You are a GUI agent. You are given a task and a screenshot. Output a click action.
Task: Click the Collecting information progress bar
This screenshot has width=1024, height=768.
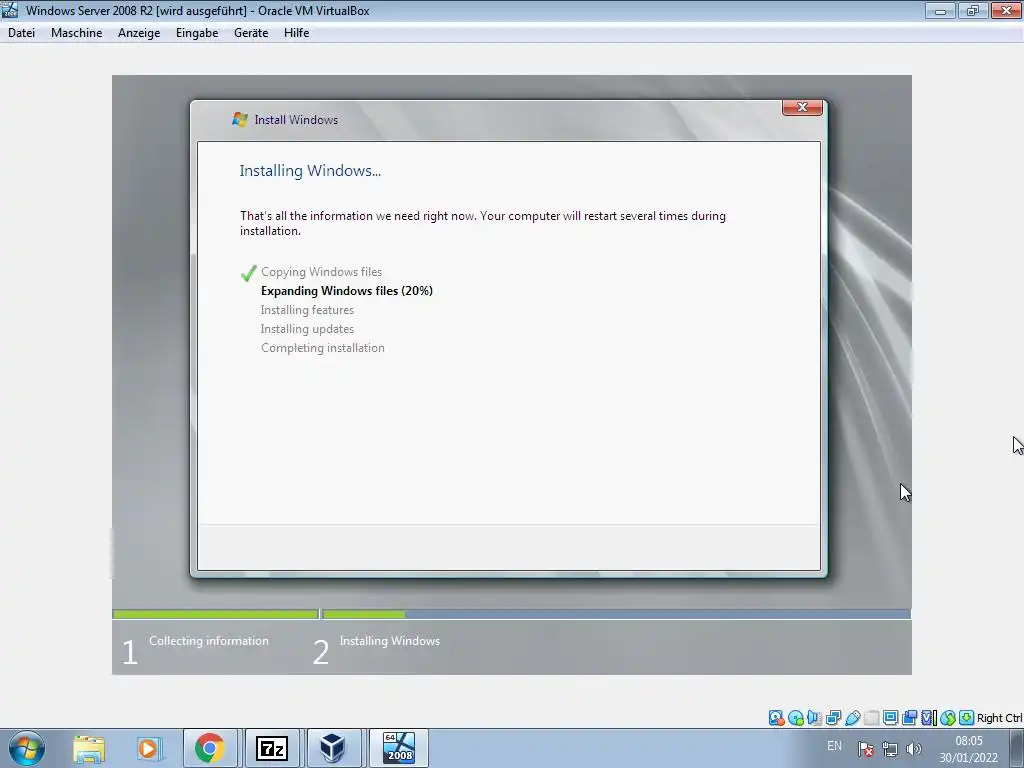tap(216, 614)
